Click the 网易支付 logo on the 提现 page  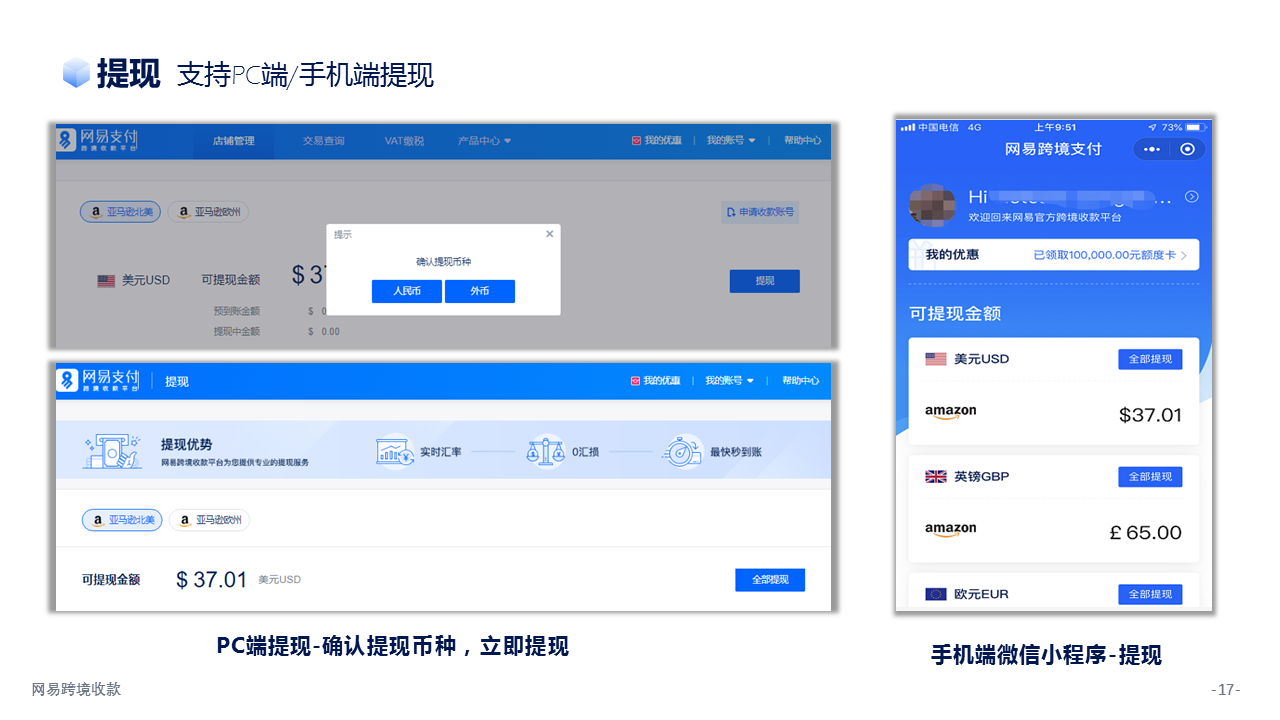(x=98, y=380)
